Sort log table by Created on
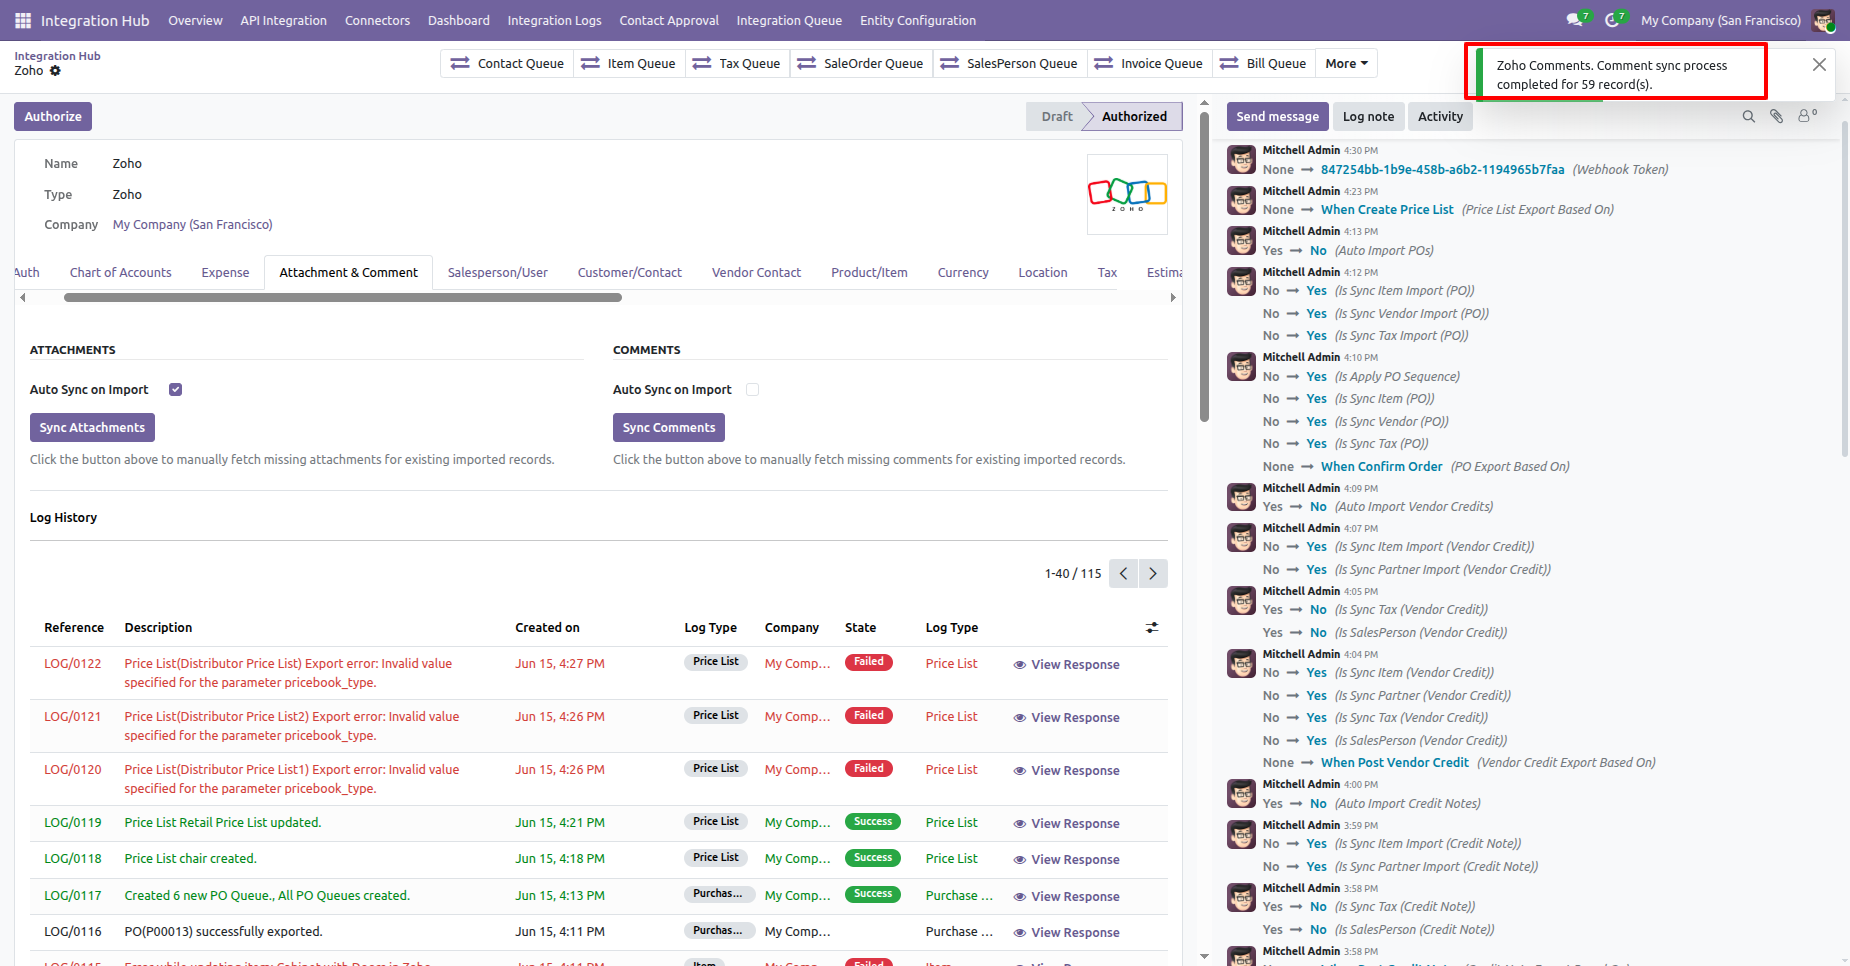The width and height of the screenshot is (1850, 966). coord(547,628)
